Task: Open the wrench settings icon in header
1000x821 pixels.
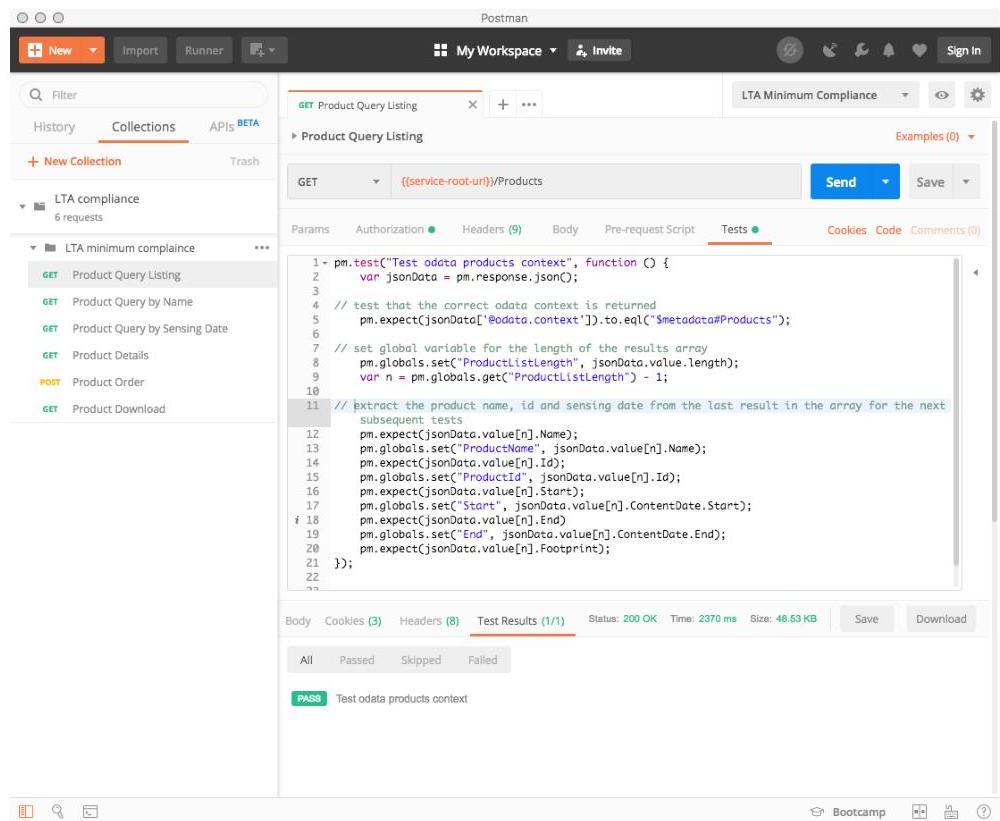Action: (861, 50)
